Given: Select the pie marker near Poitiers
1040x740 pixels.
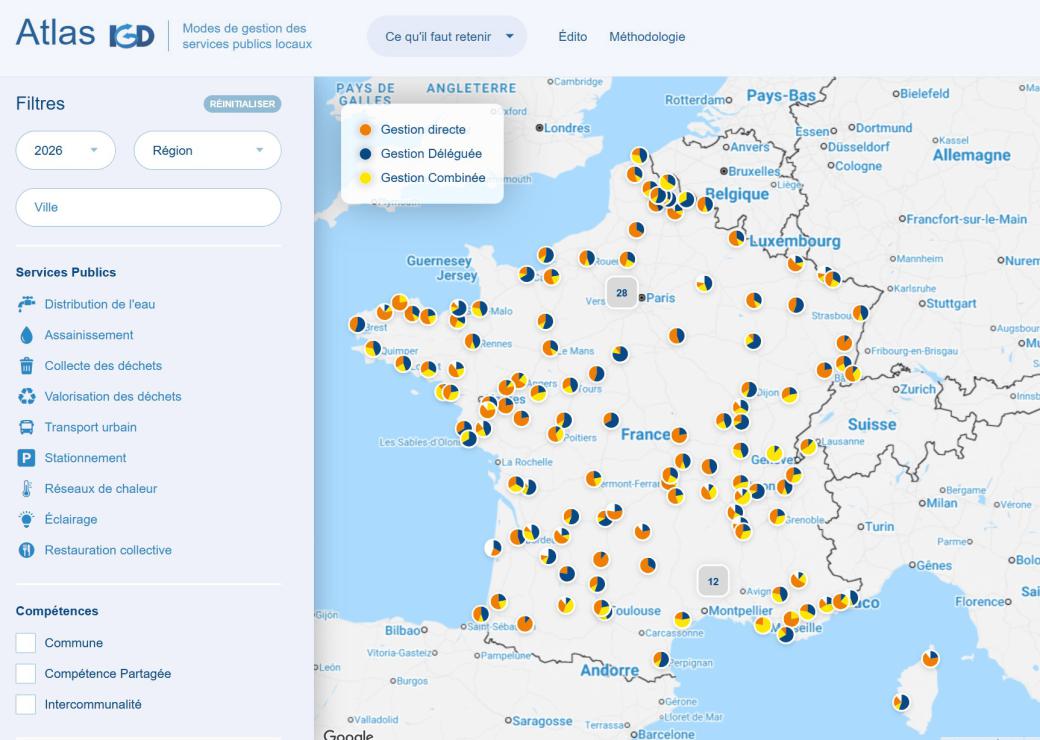Looking at the screenshot, I should (556, 434).
